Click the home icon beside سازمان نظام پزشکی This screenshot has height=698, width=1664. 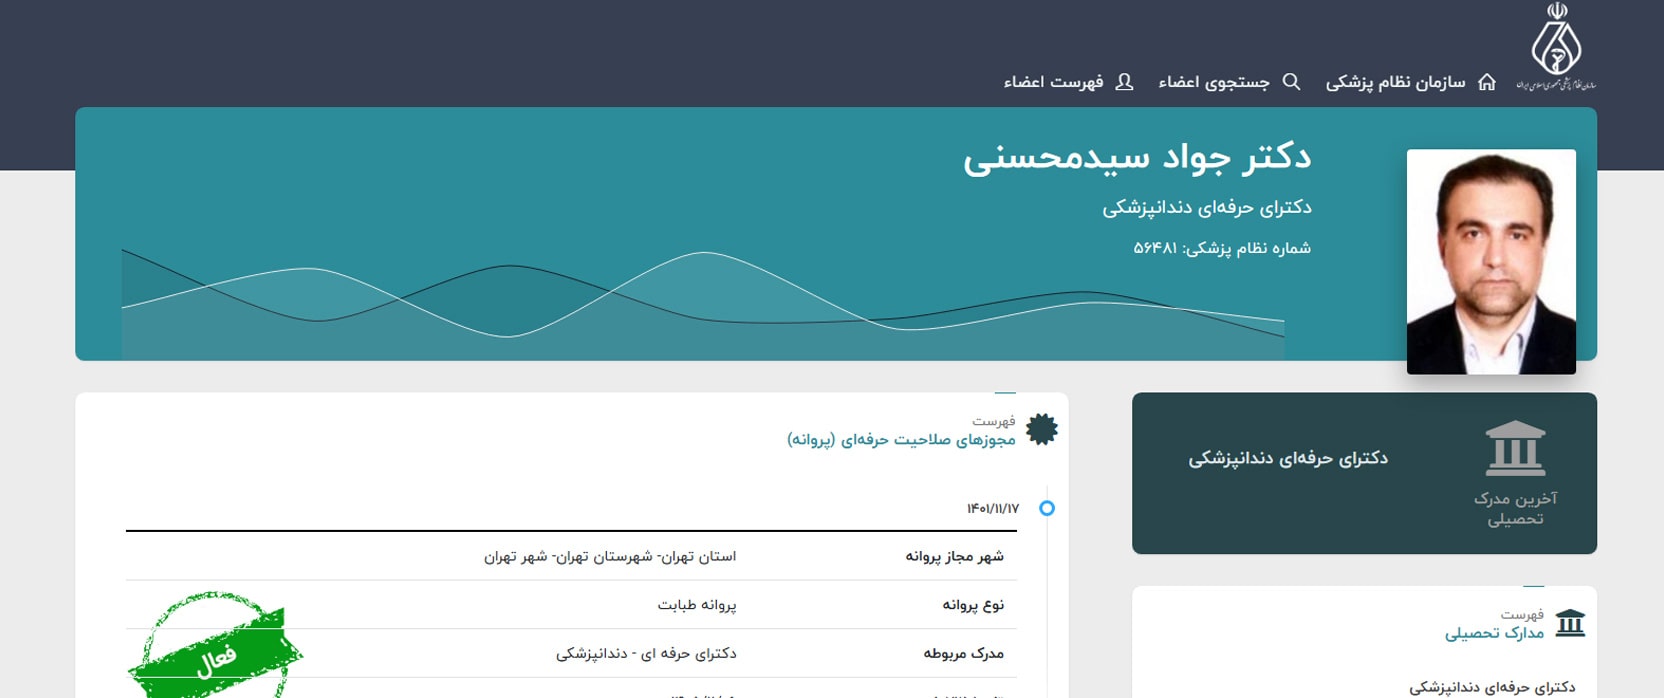click(1487, 82)
